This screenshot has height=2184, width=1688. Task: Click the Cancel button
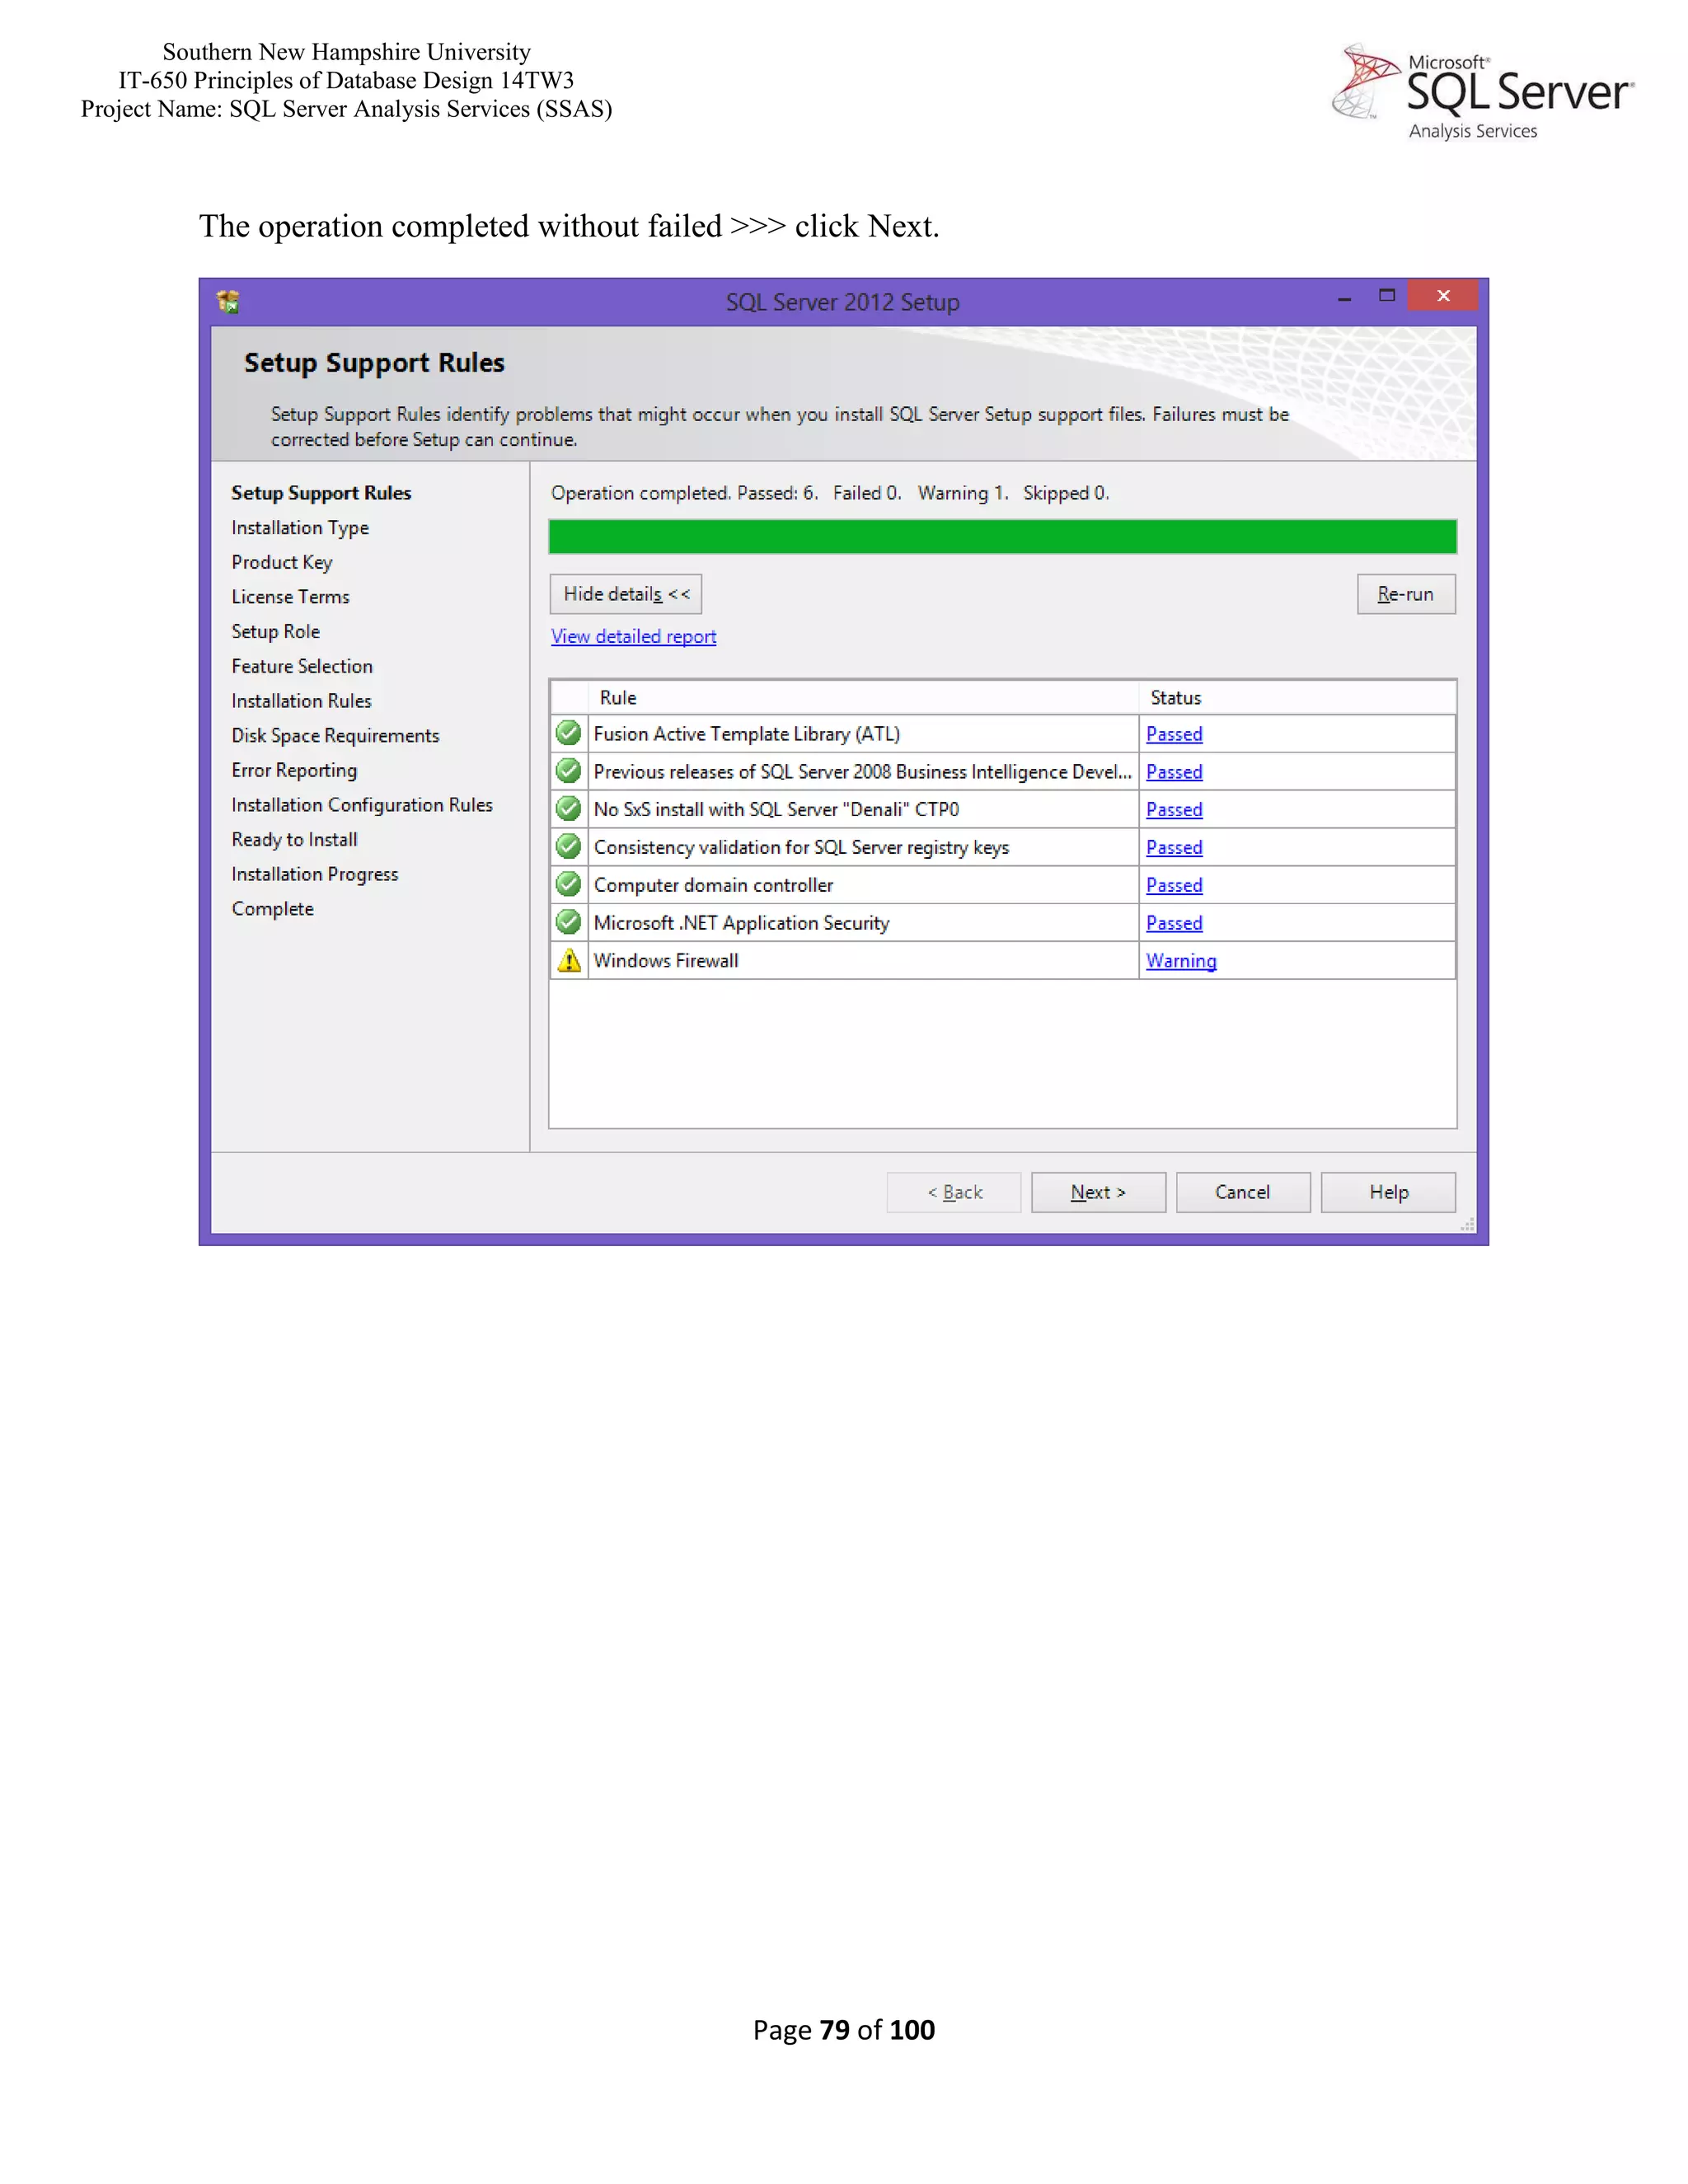coord(1243,1192)
